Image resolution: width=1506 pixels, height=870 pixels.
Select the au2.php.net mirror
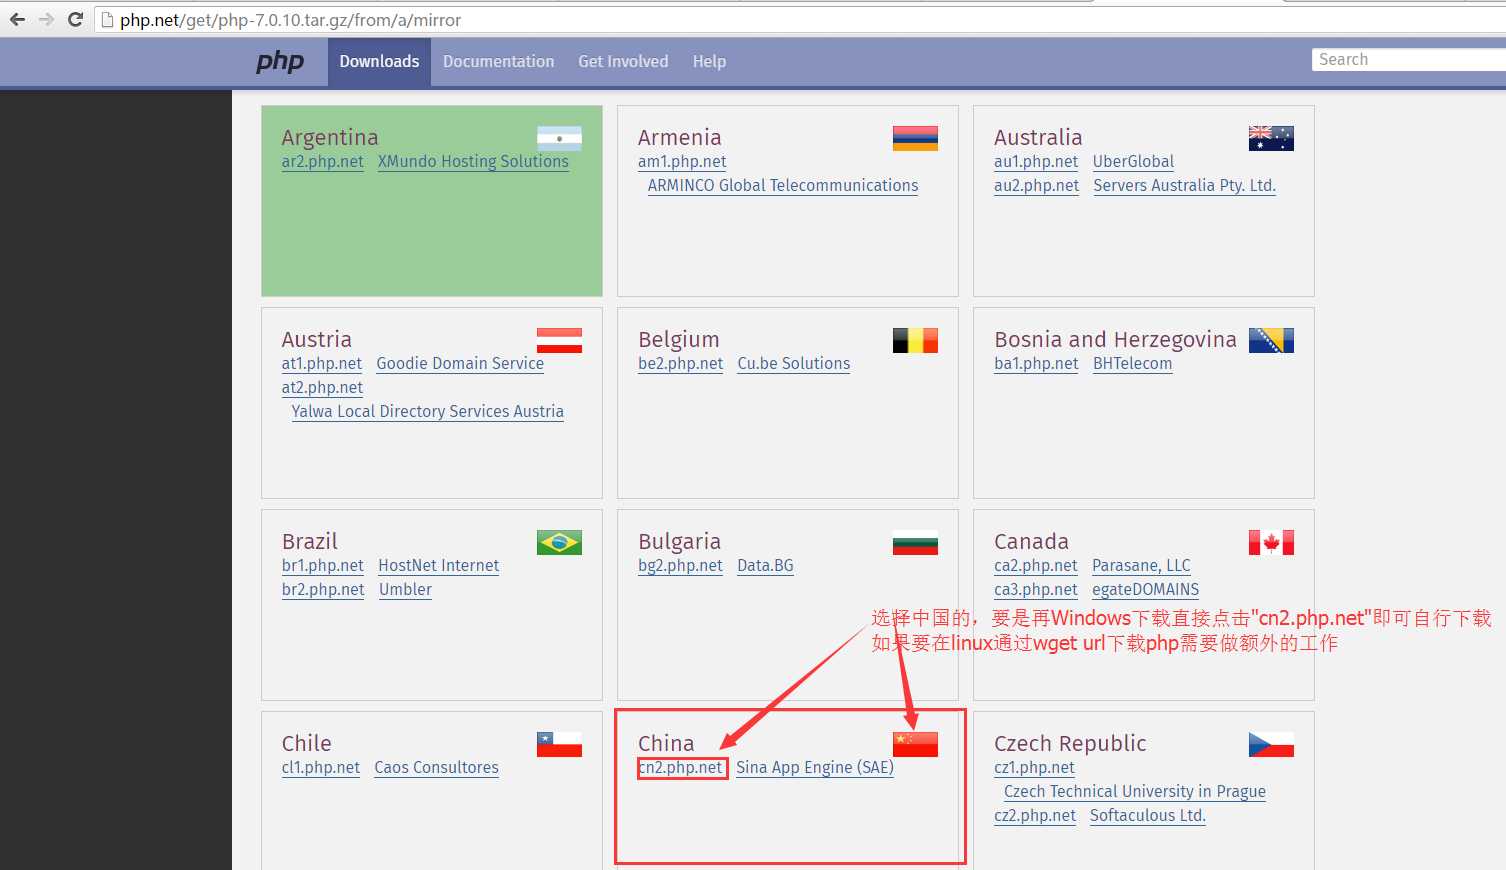point(1036,185)
